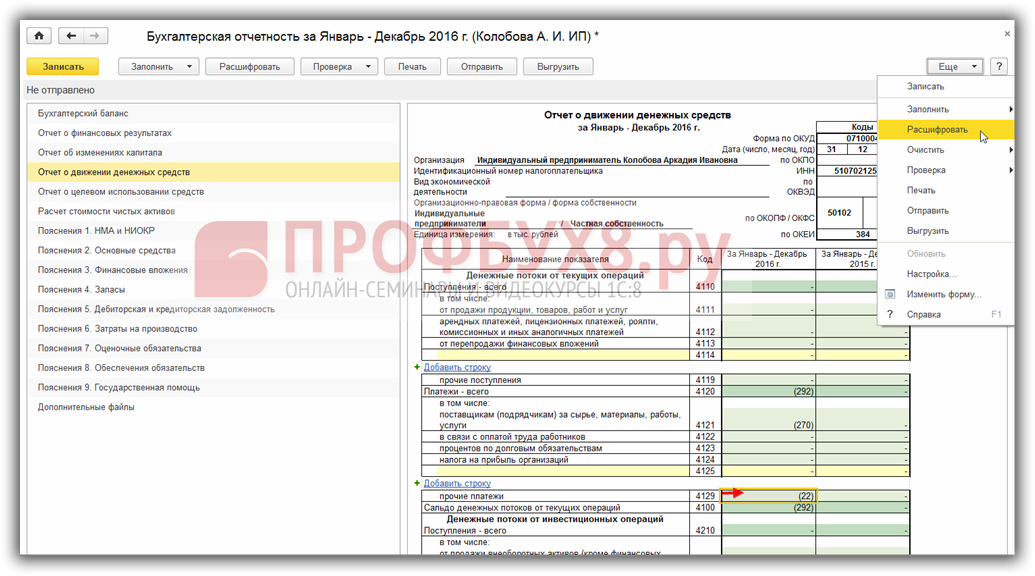
Task: Click the 2016 value cell for line 4110
Action: (x=769, y=287)
